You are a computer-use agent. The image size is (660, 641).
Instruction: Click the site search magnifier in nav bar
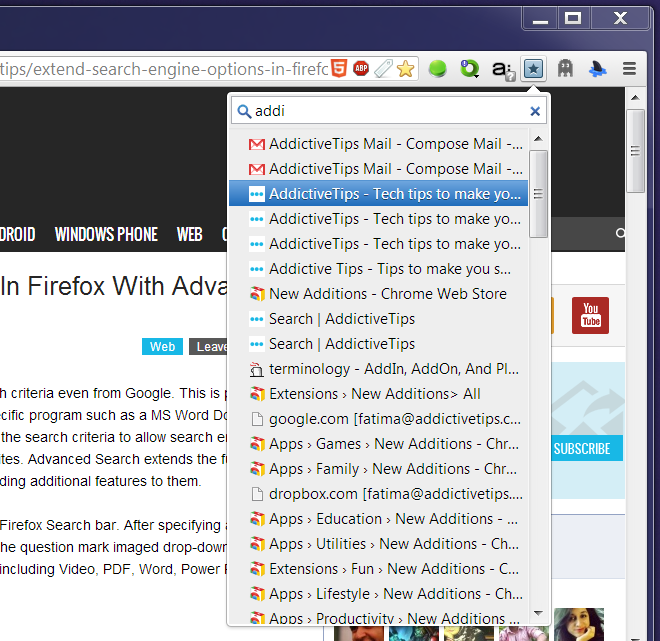click(620, 233)
